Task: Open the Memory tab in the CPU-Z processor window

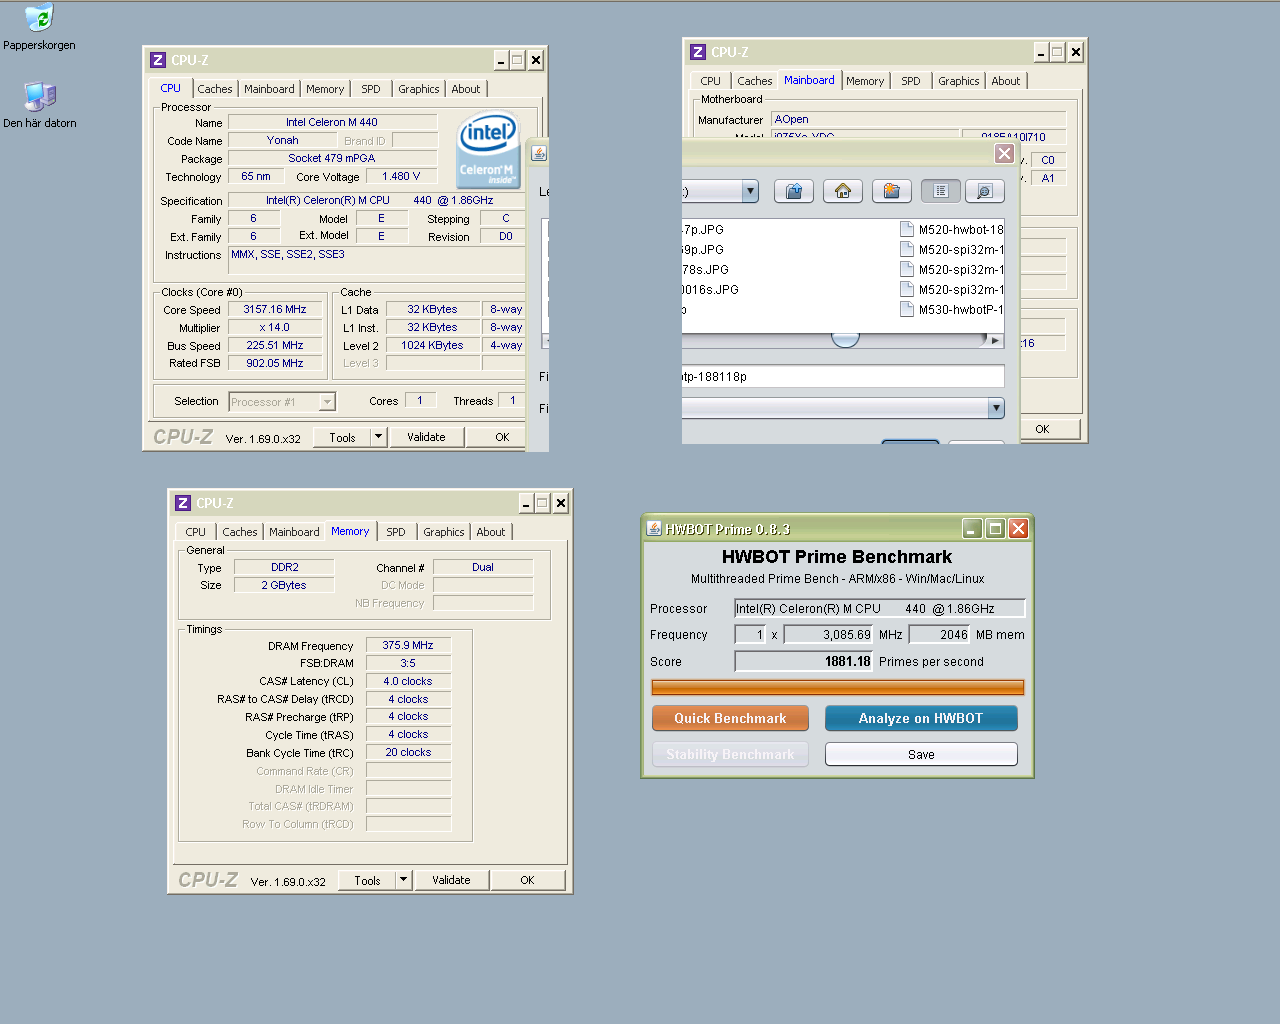Action: [x=325, y=89]
